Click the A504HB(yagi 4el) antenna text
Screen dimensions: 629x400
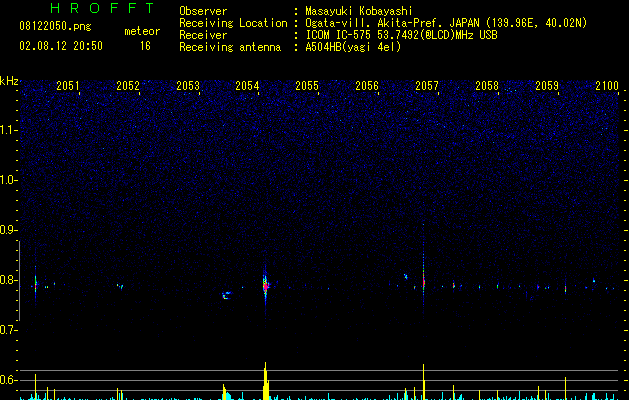pos(353,47)
